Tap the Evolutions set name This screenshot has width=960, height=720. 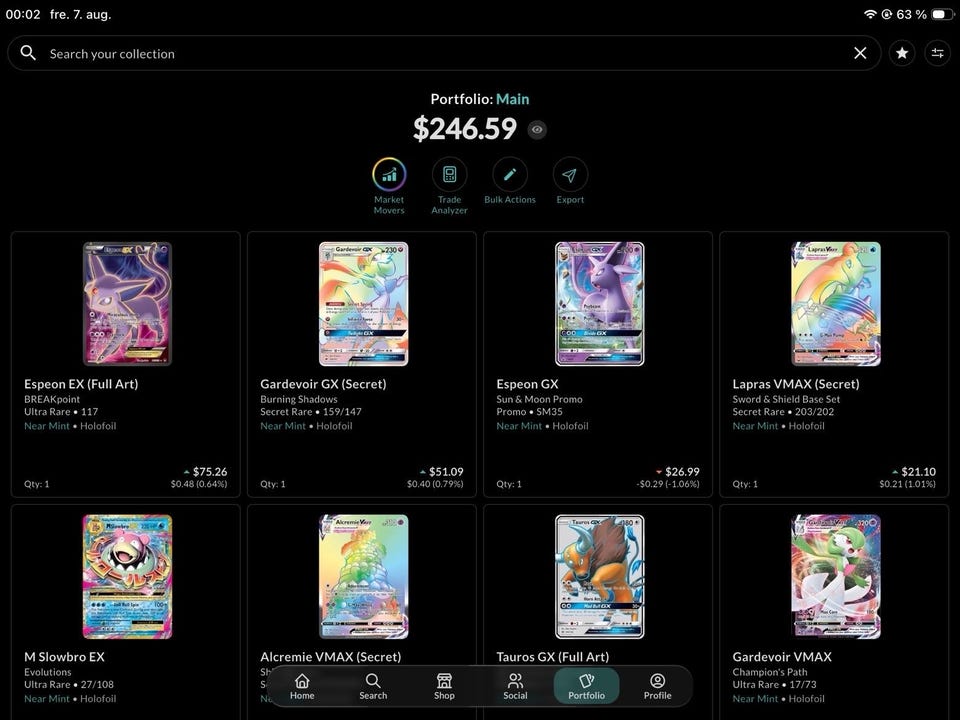pyautogui.click(x=48, y=672)
